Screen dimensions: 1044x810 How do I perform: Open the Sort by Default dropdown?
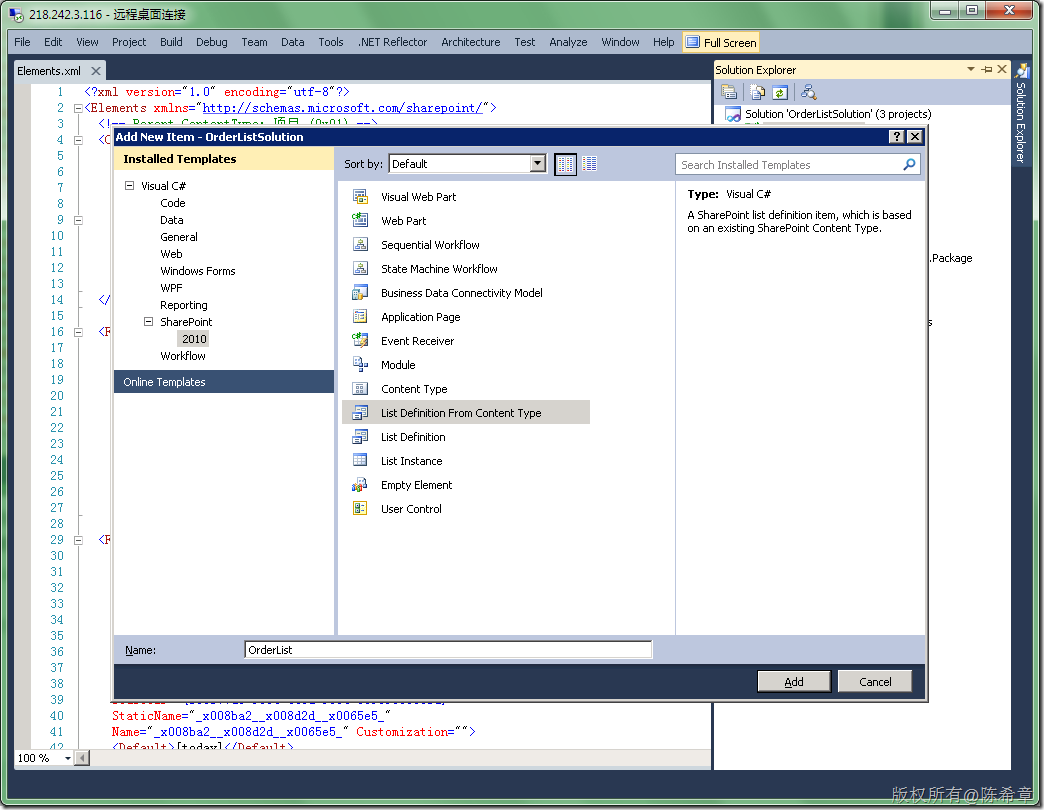tap(538, 164)
